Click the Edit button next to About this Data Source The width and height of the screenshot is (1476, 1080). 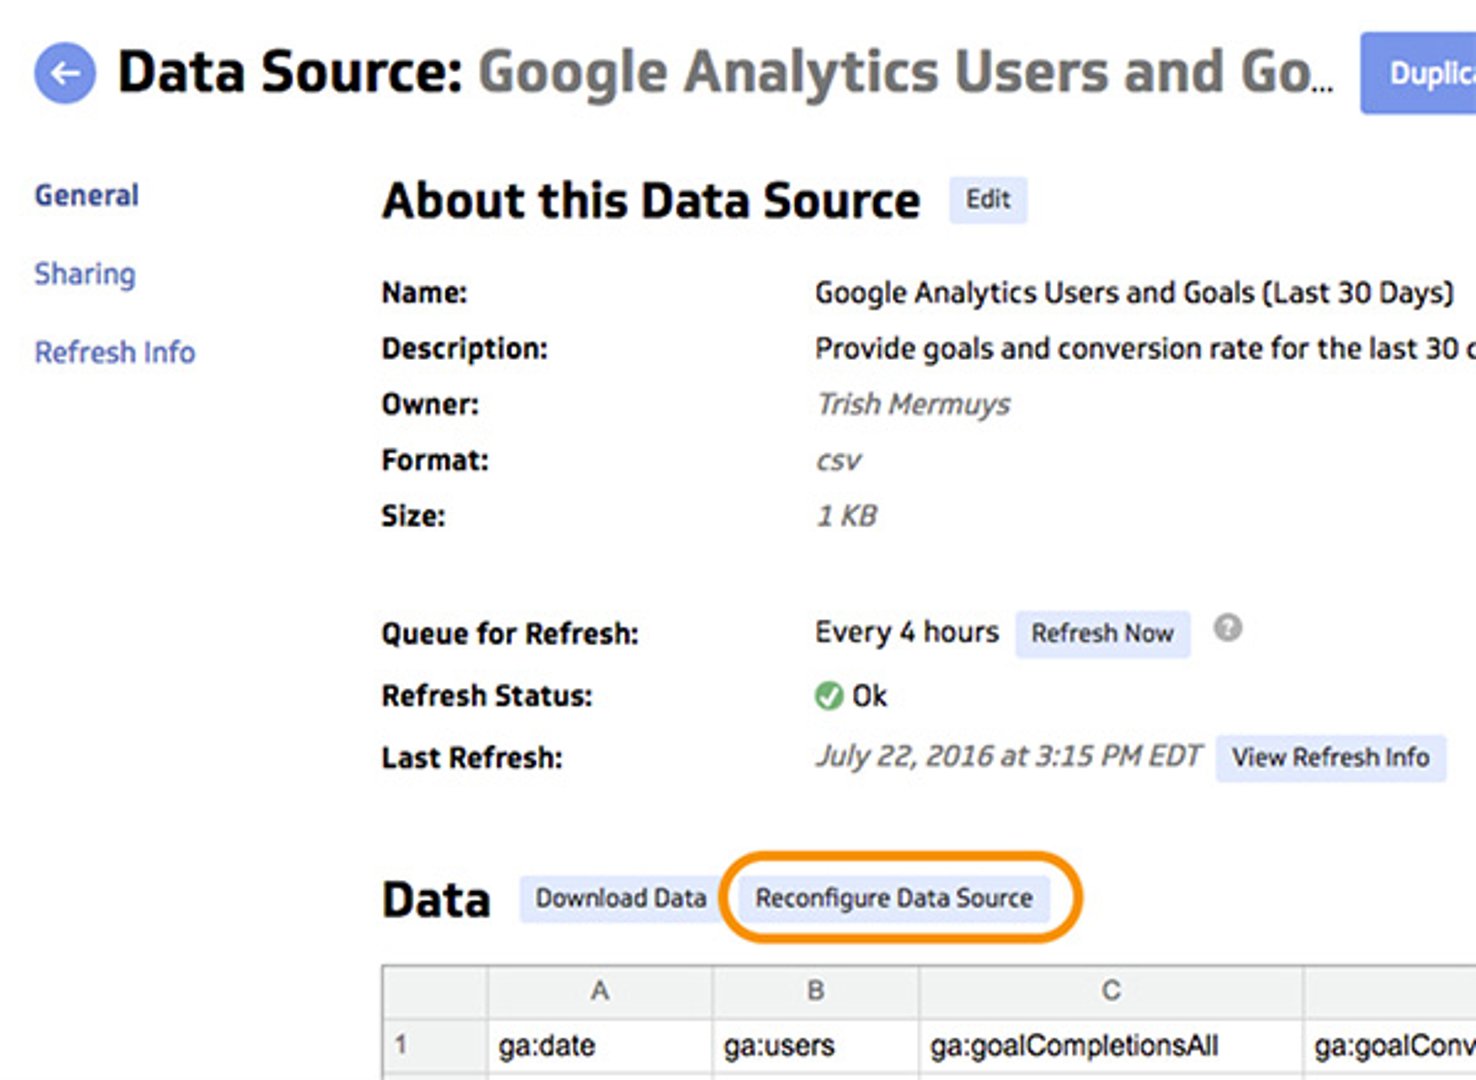pyautogui.click(x=987, y=200)
